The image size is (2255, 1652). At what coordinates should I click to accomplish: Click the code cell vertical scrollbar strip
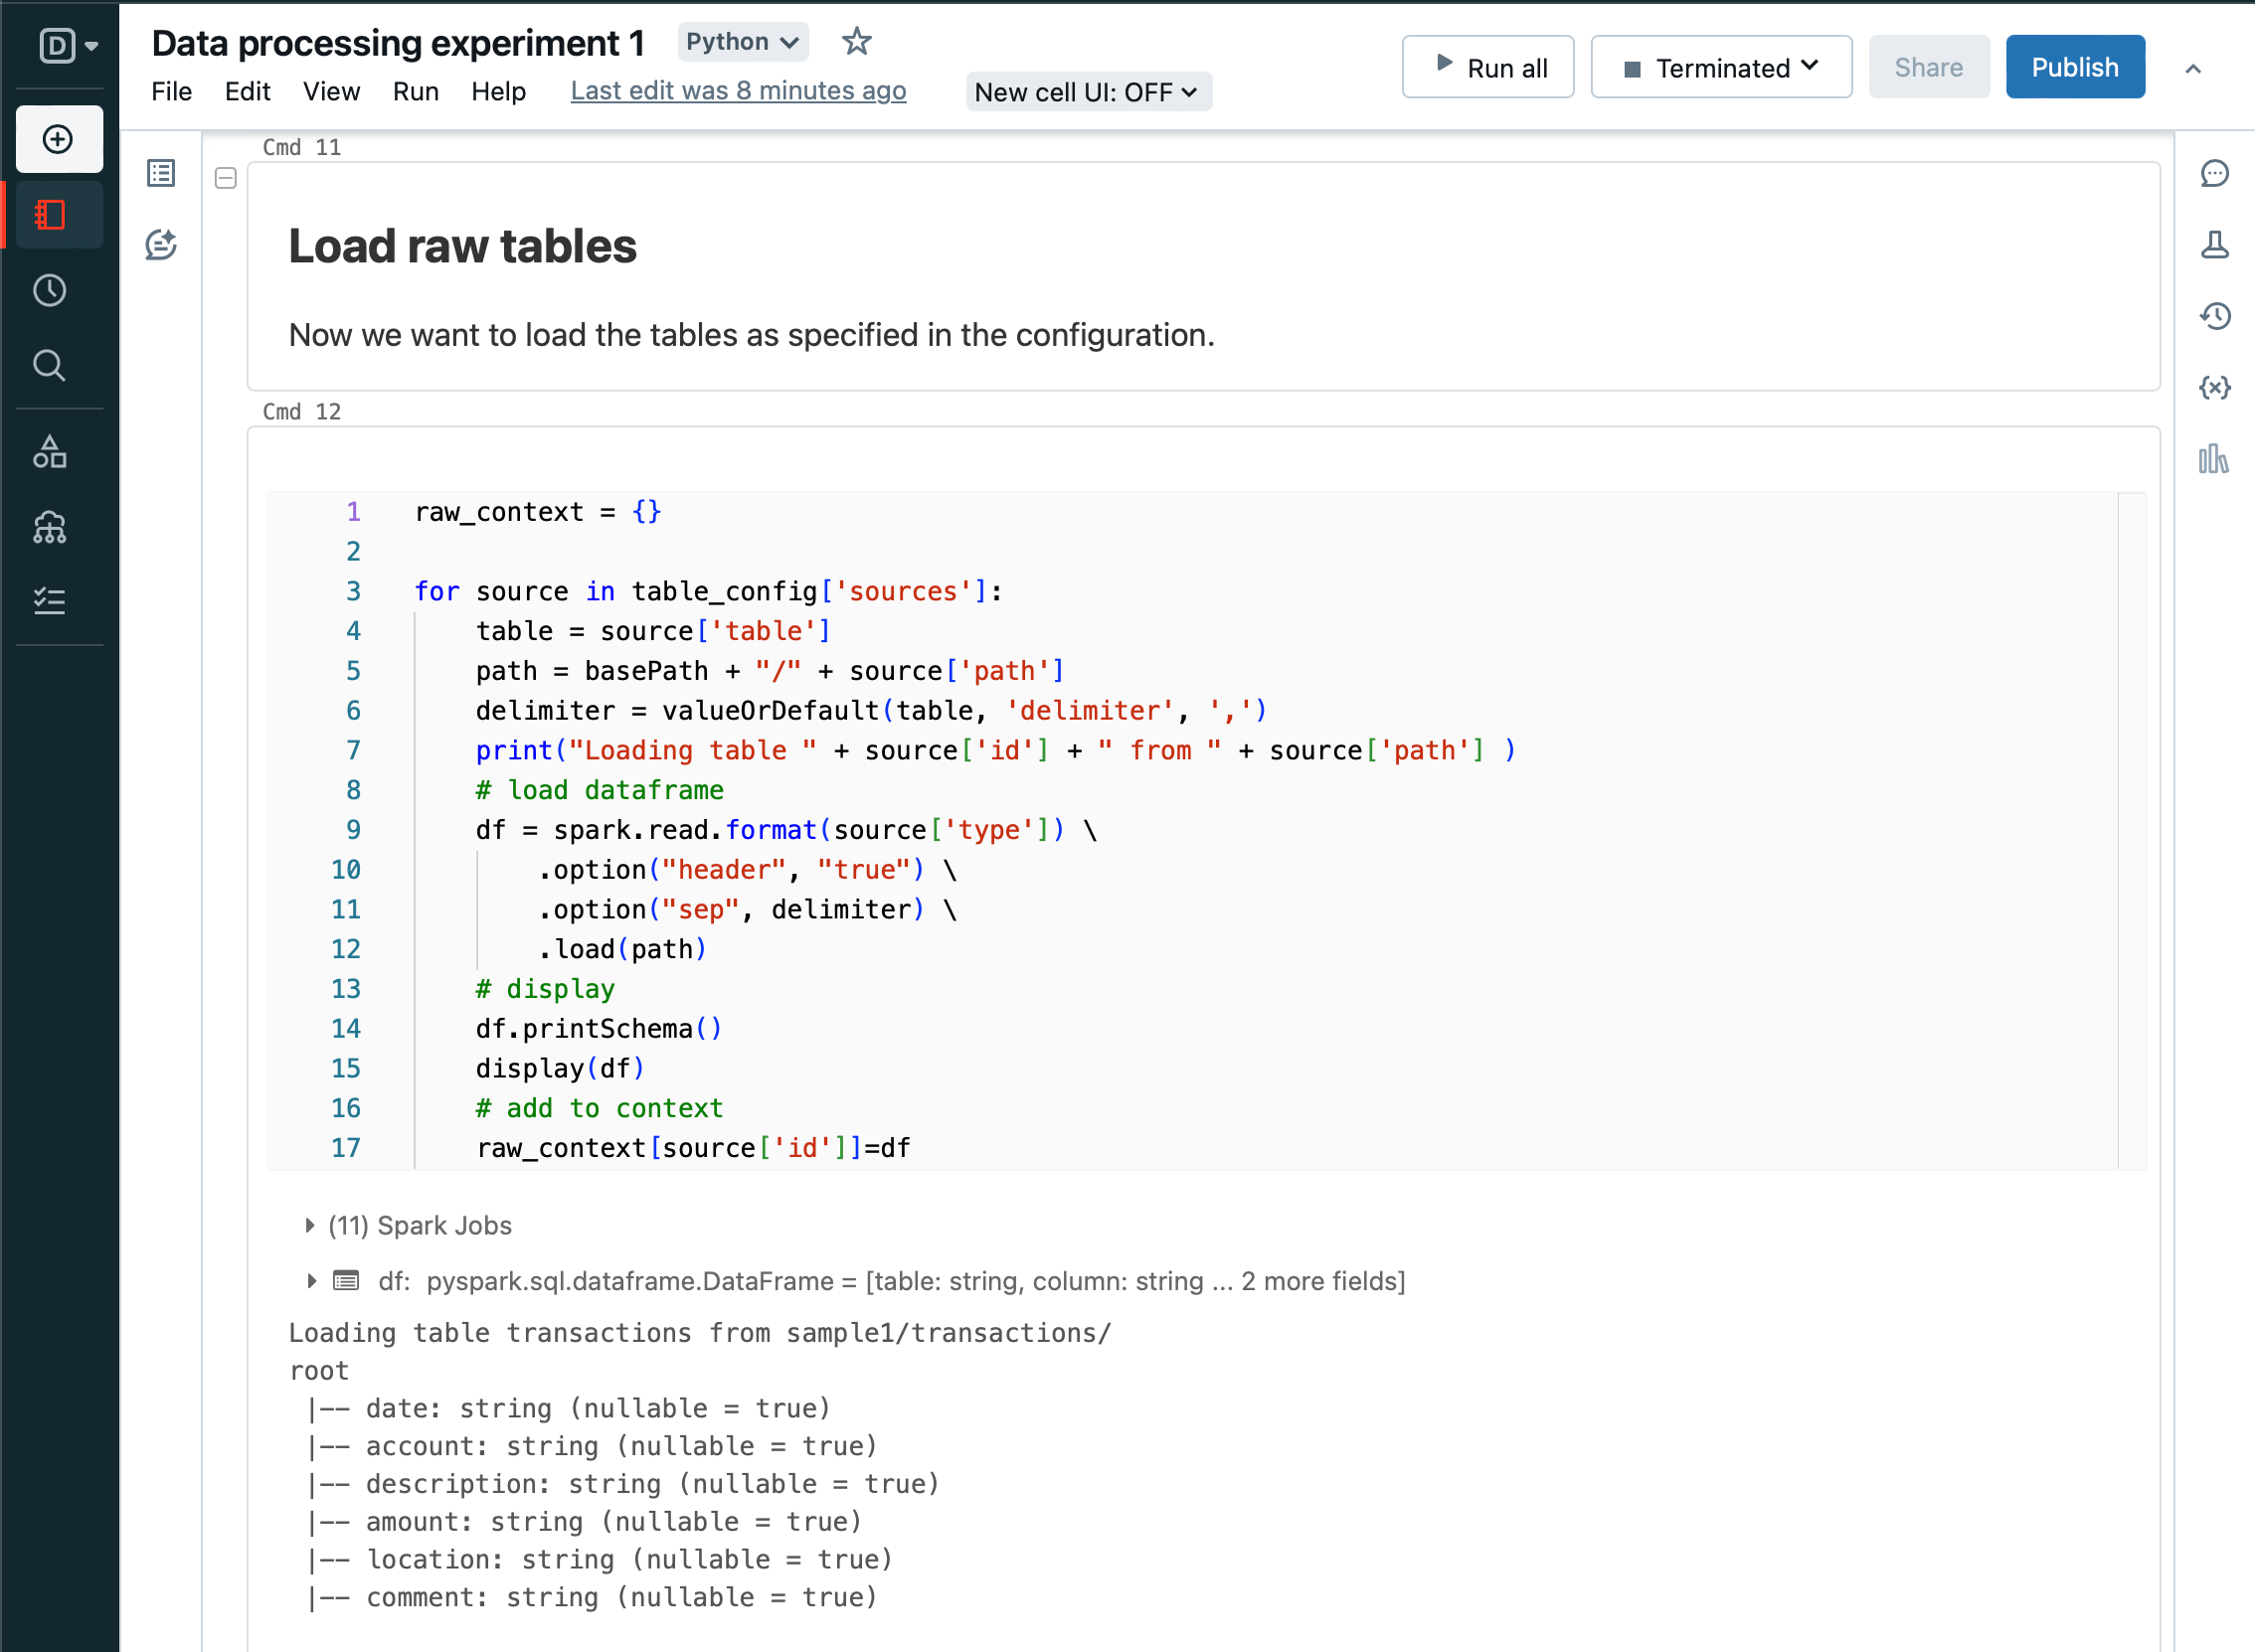tap(2131, 830)
